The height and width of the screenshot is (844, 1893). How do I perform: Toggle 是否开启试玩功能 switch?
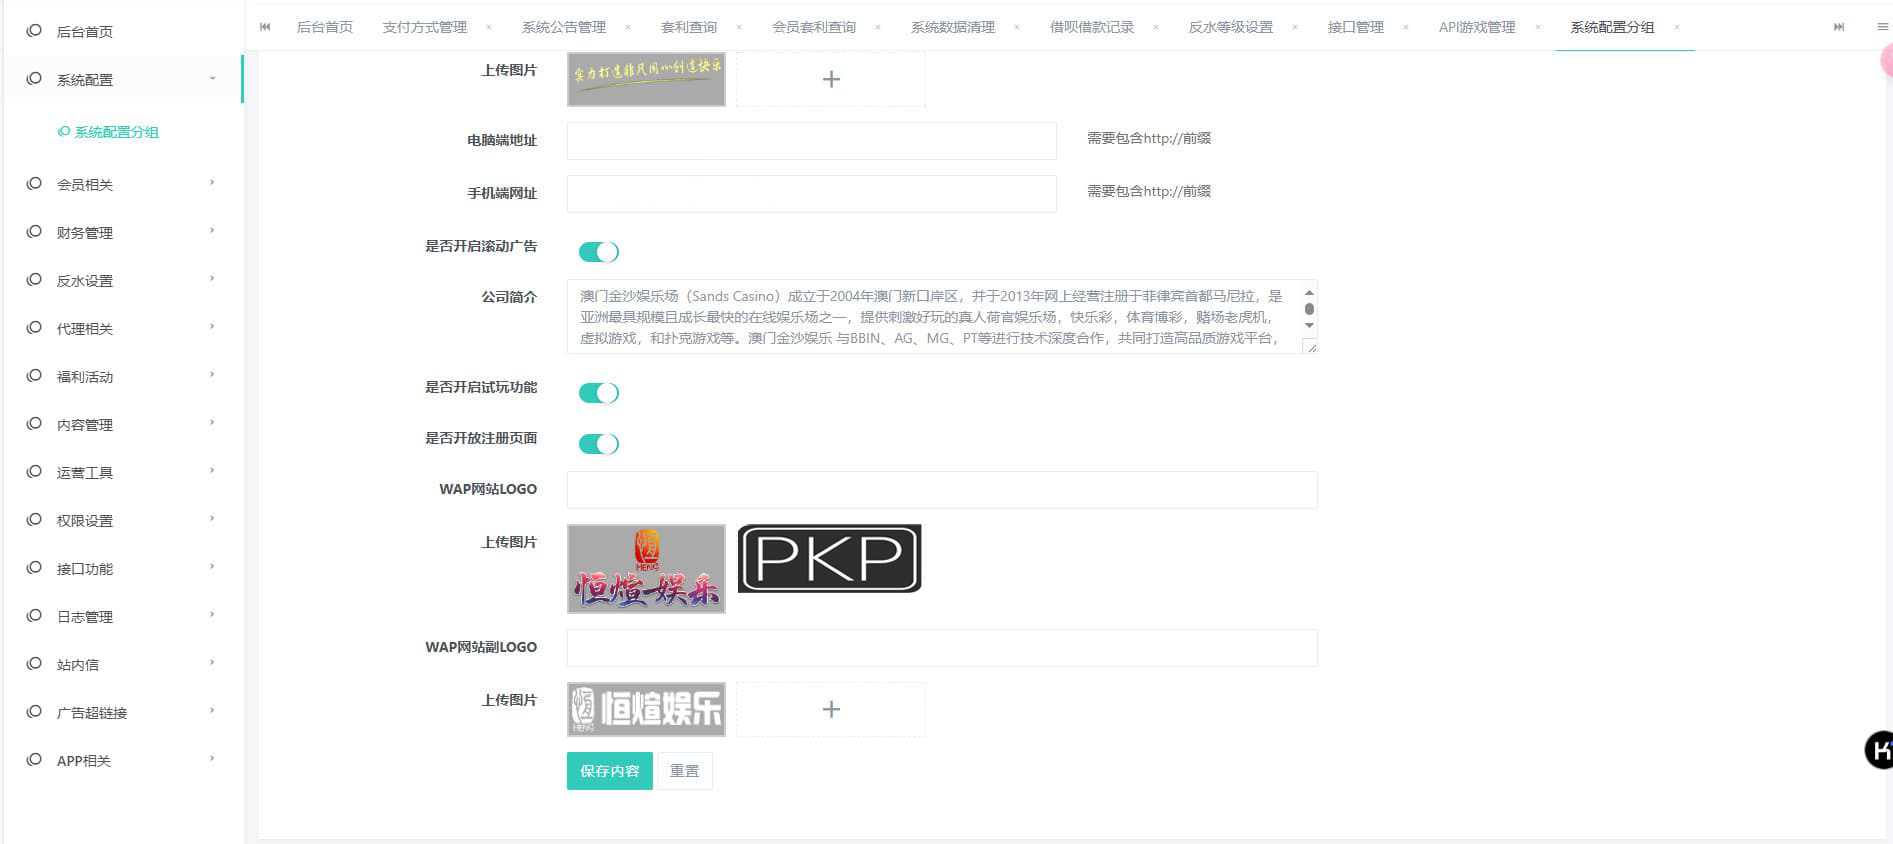pyautogui.click(x=599, y=393)
